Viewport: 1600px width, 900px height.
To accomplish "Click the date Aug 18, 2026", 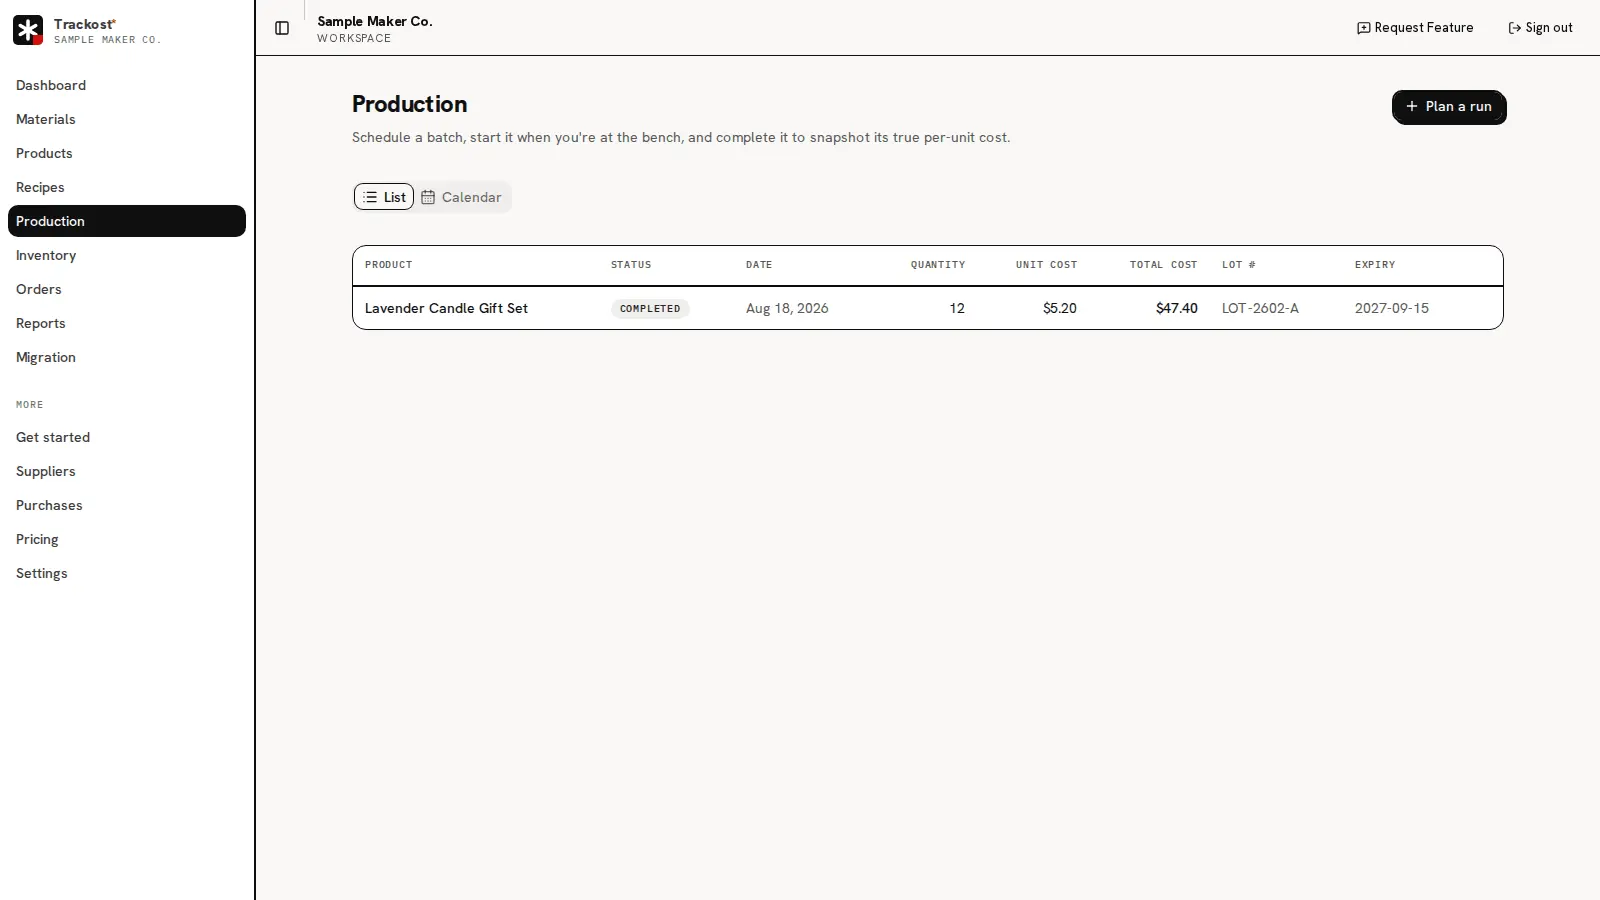I will click(x=787, y=308).
